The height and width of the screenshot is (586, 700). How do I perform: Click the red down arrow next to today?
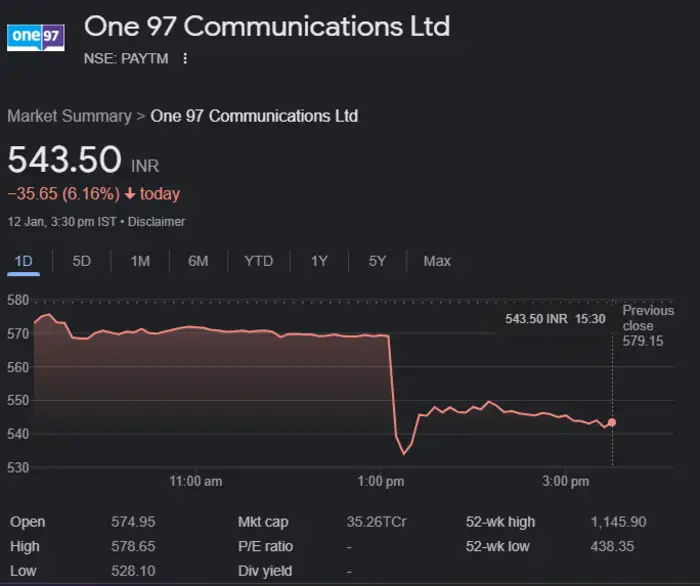[130, 194]
